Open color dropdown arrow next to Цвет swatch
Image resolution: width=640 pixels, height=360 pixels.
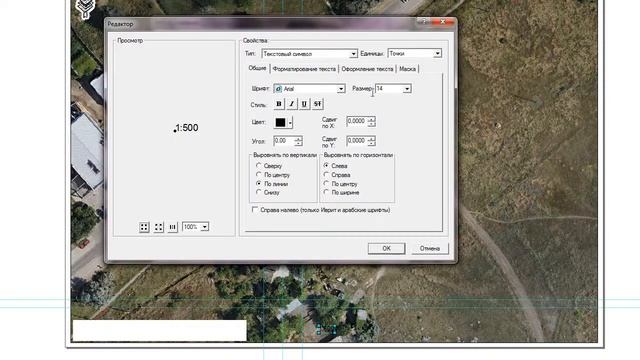coord(290,122)
